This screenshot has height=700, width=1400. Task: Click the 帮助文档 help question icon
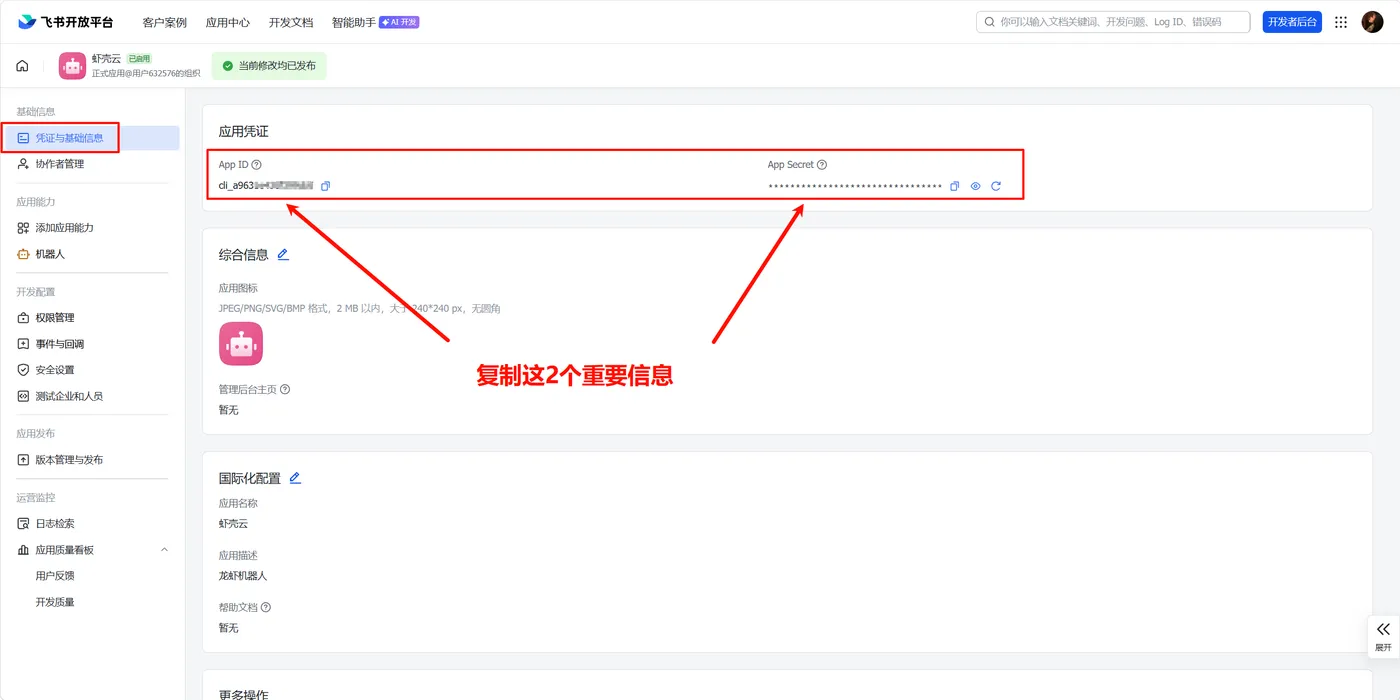pyautogui.click(x=266, y=607)
